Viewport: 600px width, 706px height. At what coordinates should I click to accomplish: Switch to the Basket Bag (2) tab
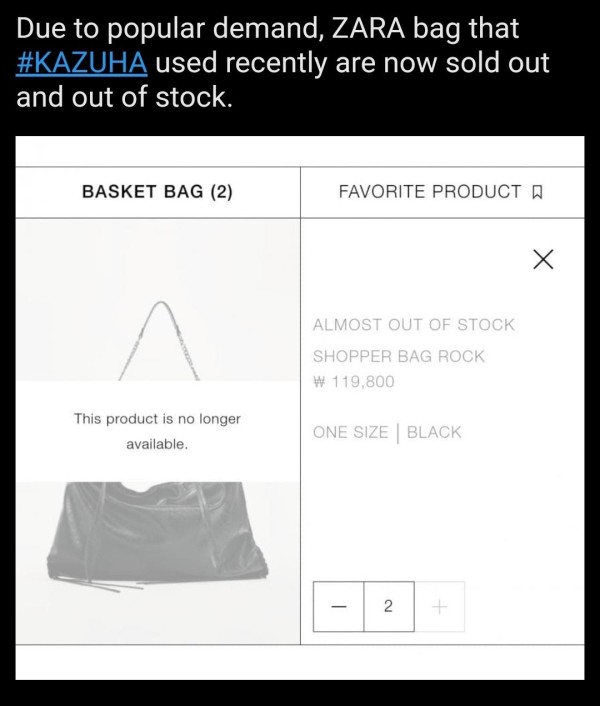158,192
